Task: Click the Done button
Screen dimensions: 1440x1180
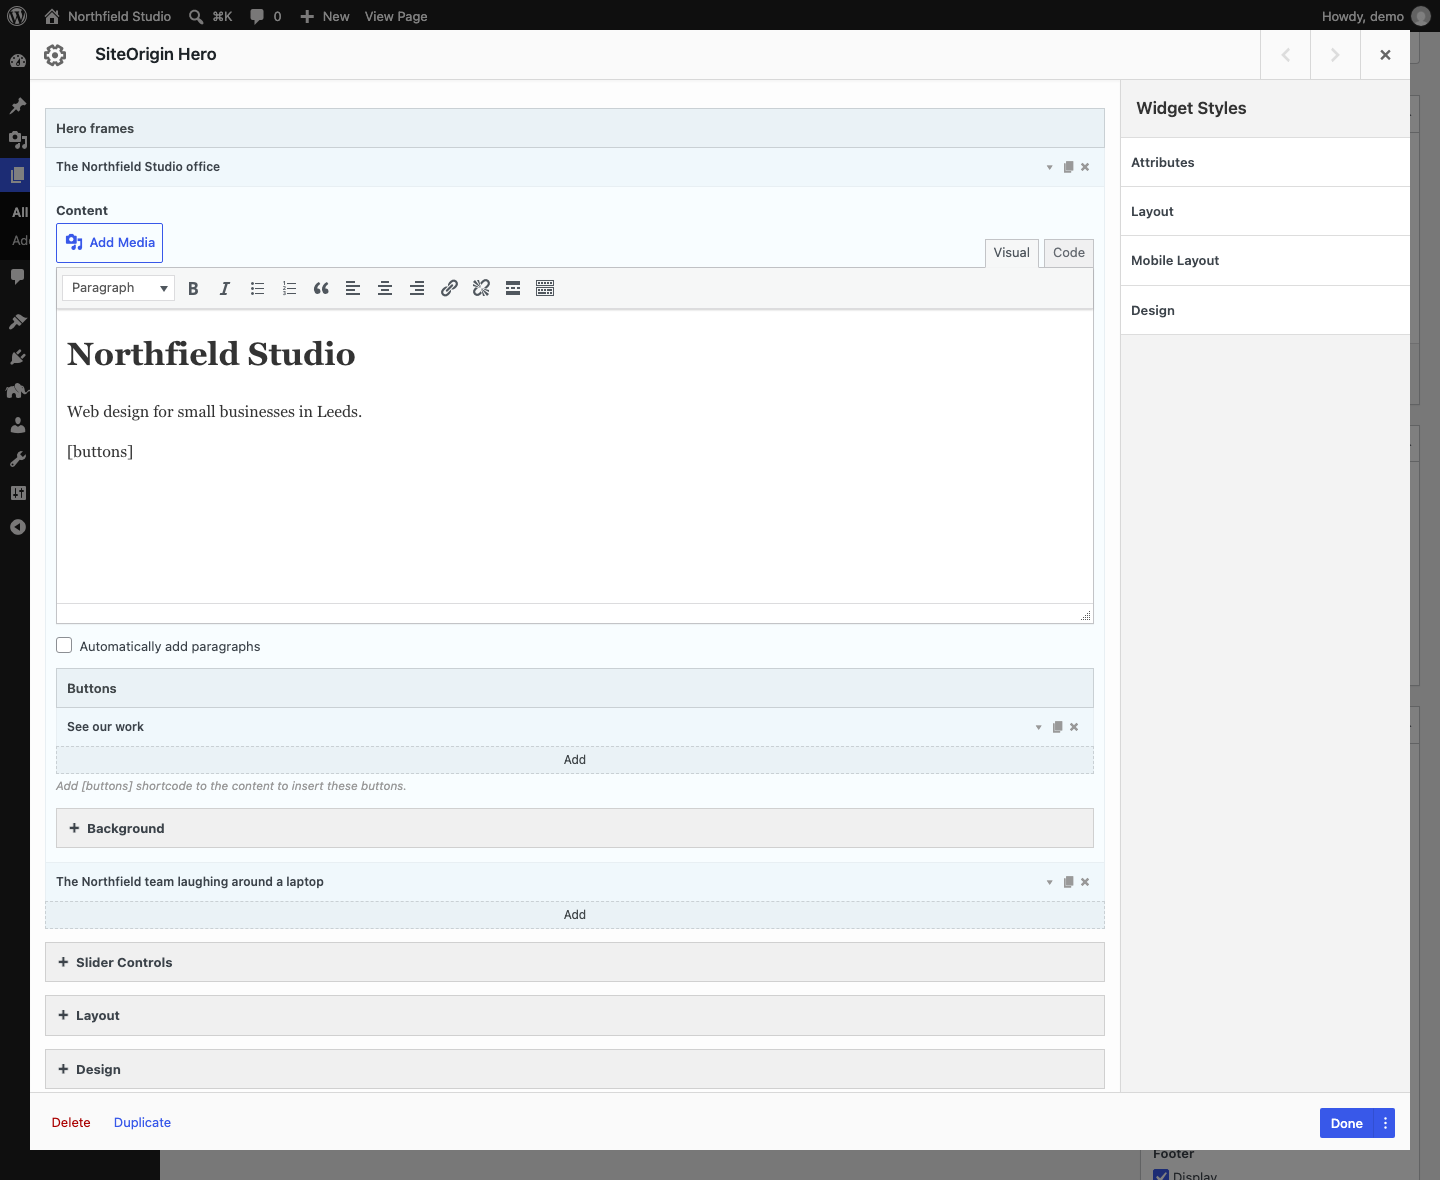Action: tap(1347, 1123)
